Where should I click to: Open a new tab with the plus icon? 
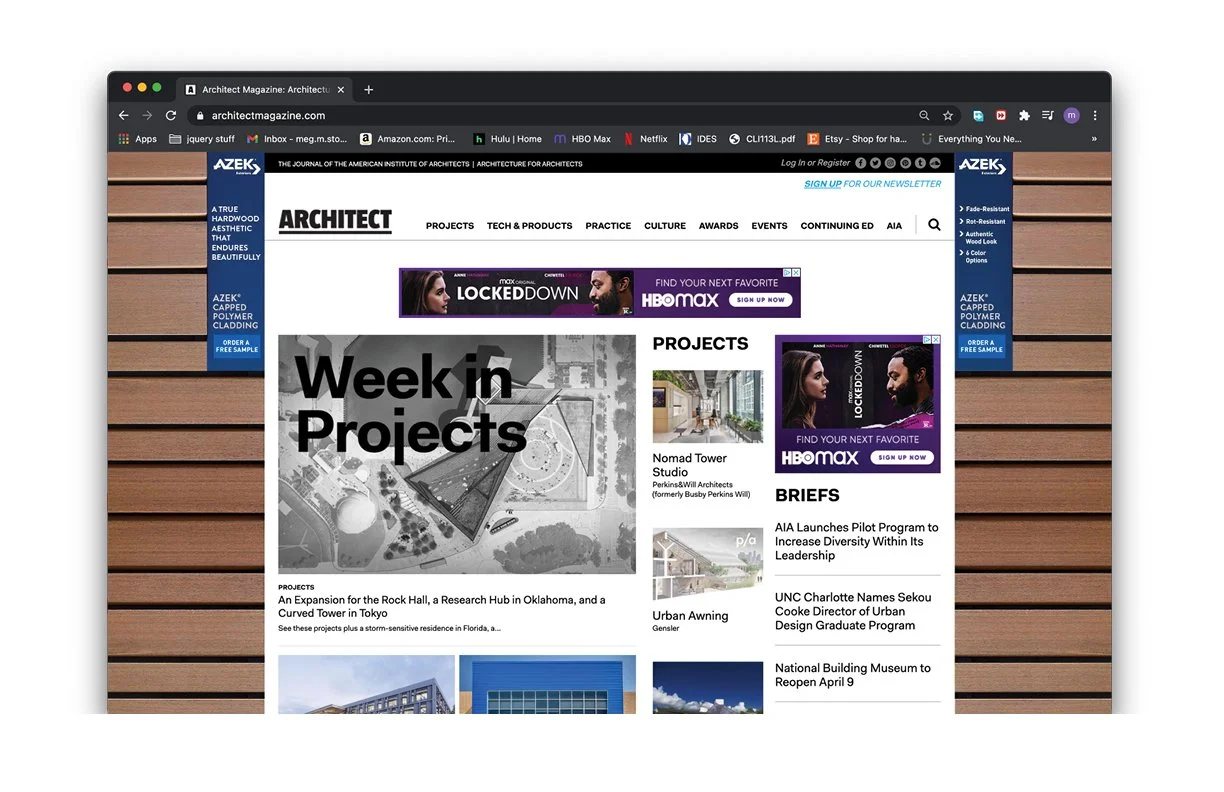[x=368, y=89]
